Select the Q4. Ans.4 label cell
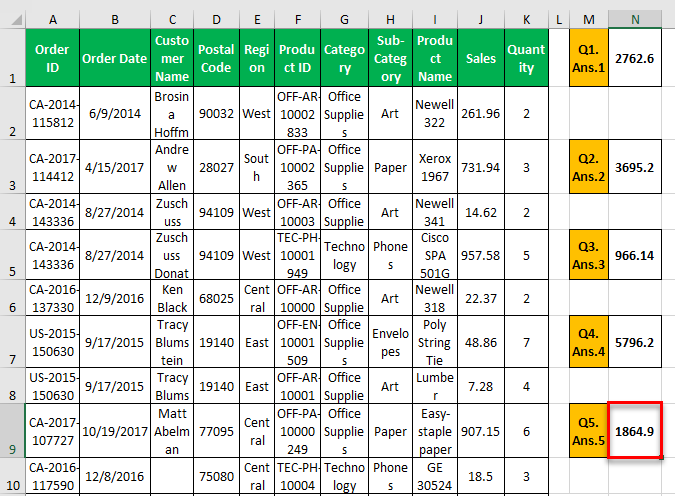The image size is (675, 496). pyautogui.click(x=588, y=342)
